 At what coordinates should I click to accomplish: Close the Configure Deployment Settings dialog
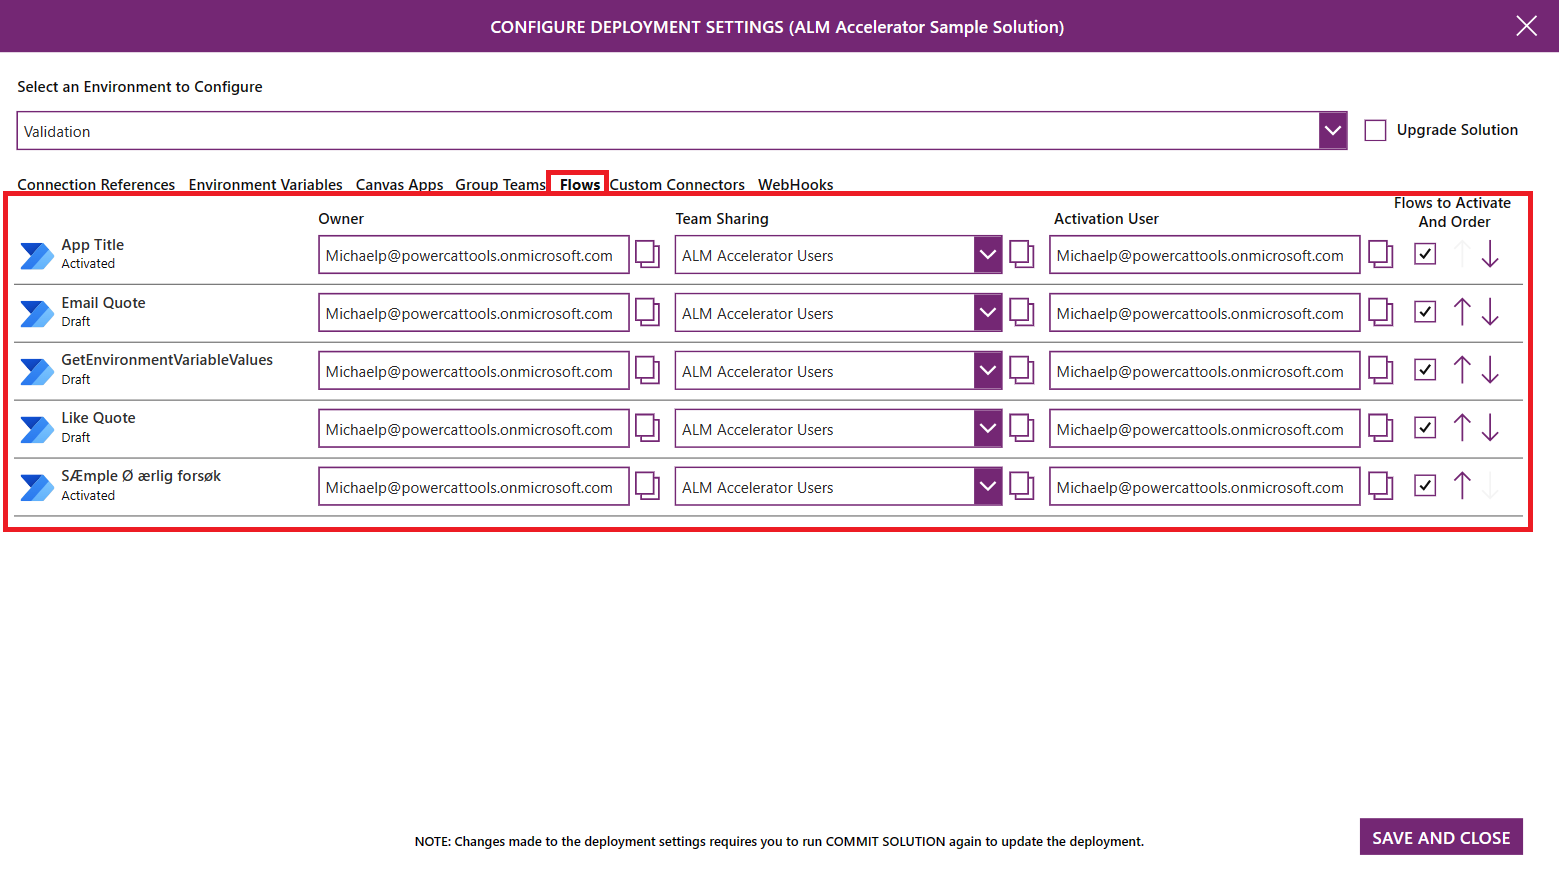pos(1526,26)
